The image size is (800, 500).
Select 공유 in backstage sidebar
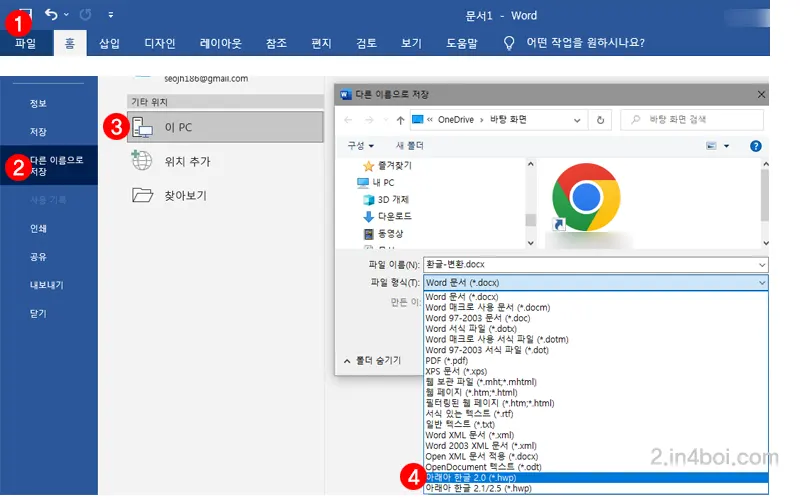(x=38, y=257)
